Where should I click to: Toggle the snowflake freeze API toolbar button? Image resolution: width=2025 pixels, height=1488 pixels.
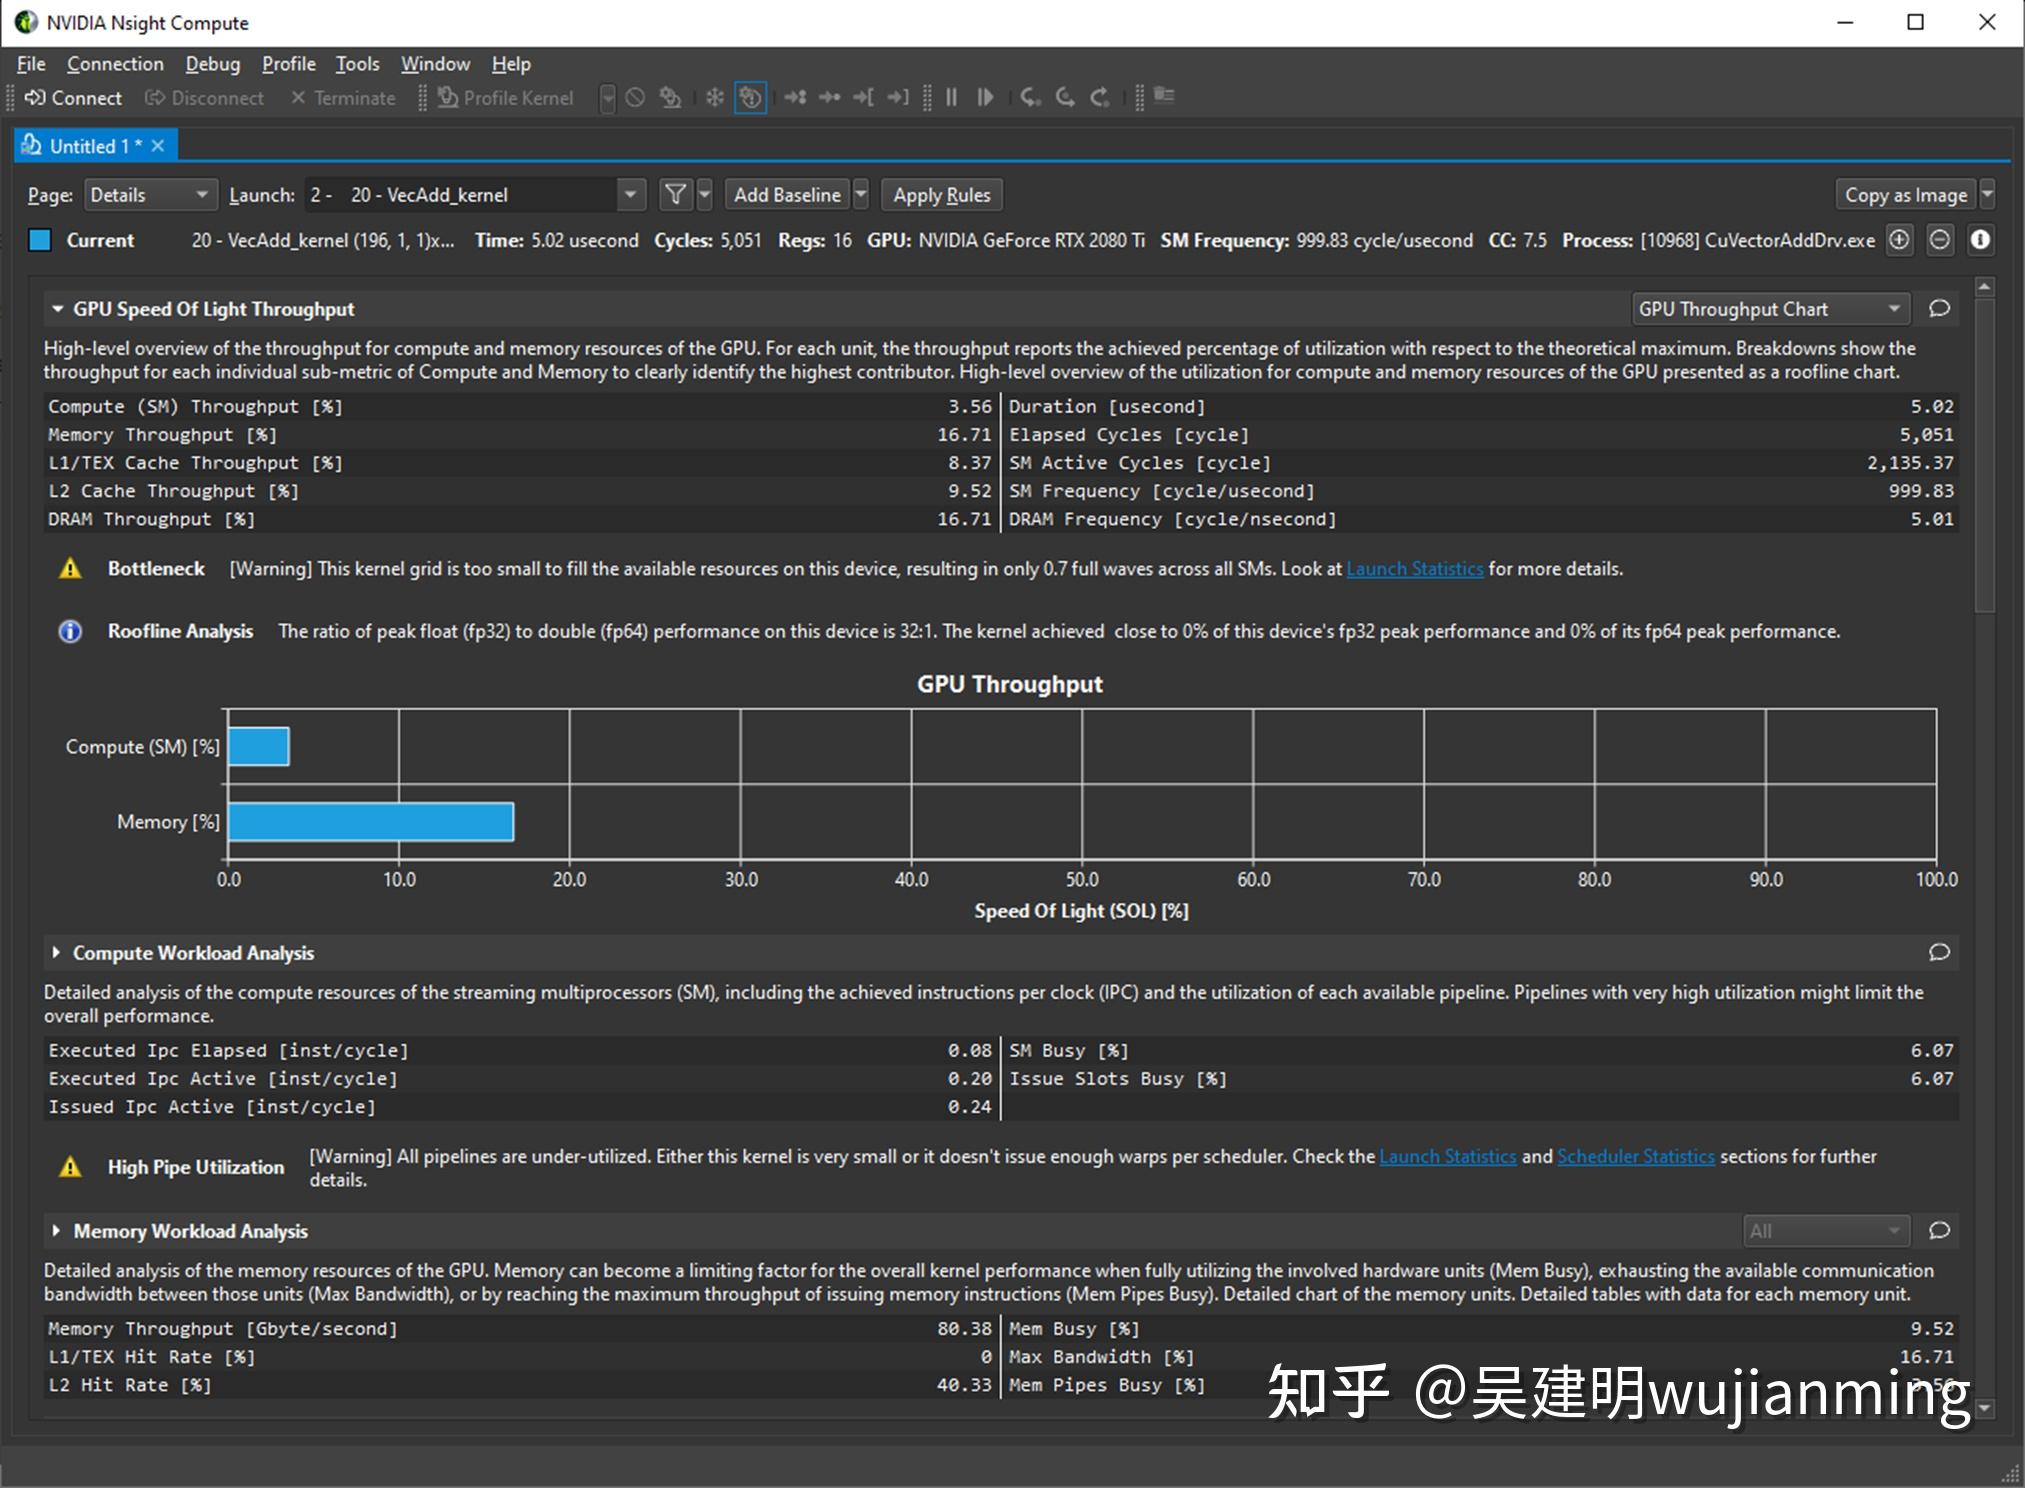714,97
